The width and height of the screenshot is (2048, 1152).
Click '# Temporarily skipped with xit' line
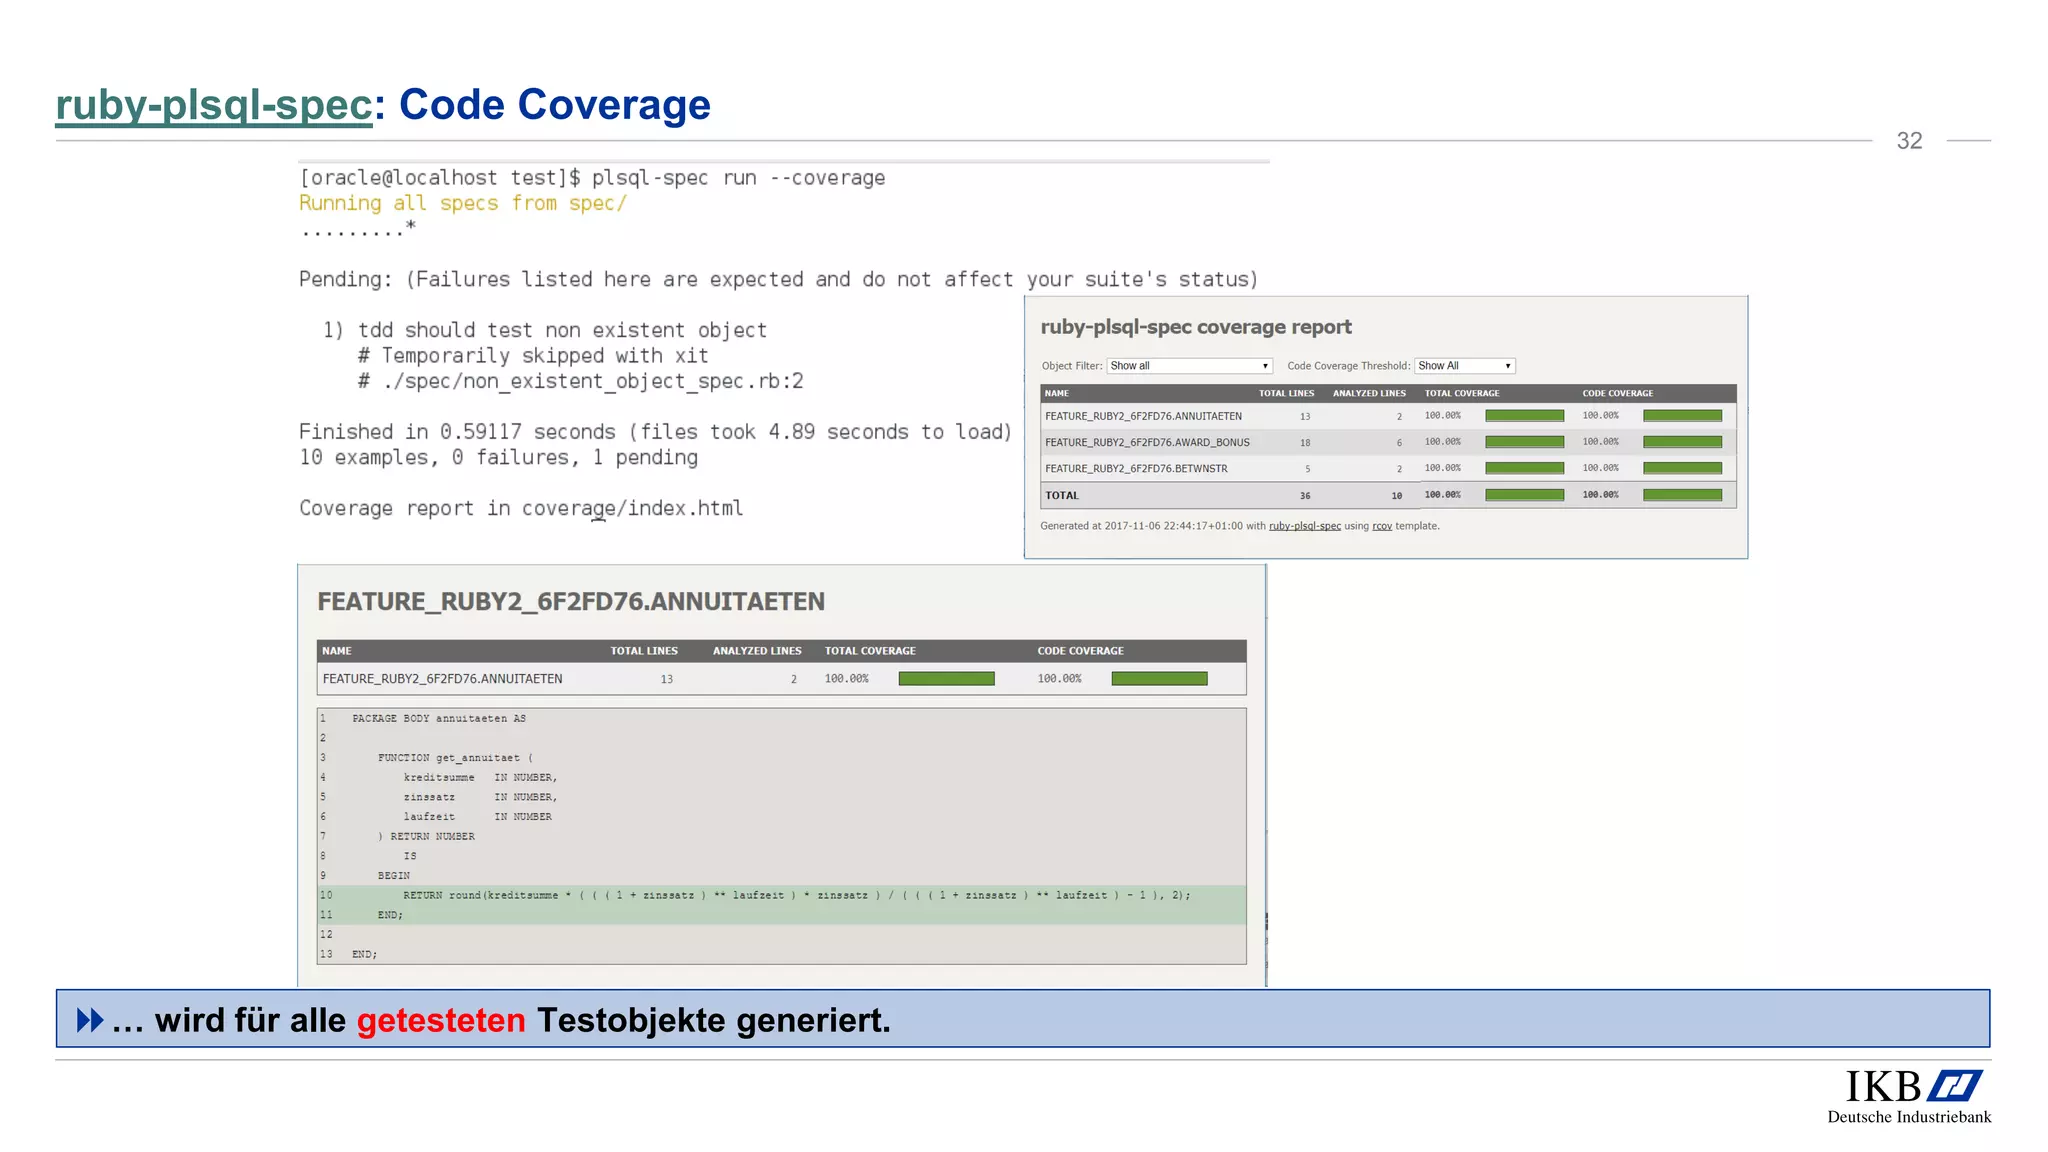tap(533, 356)
